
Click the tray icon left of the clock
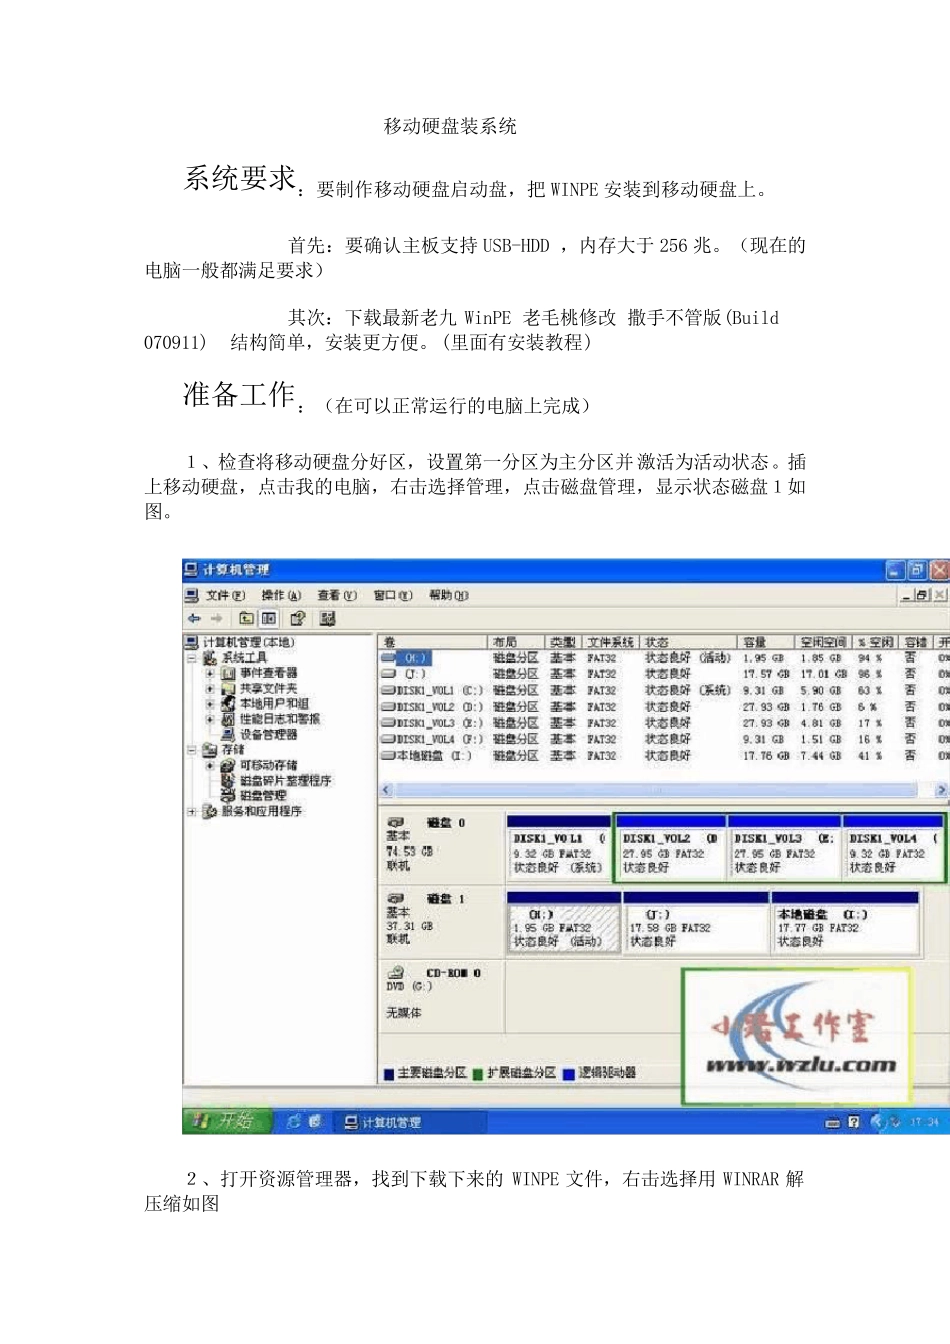click(893, 1122)
